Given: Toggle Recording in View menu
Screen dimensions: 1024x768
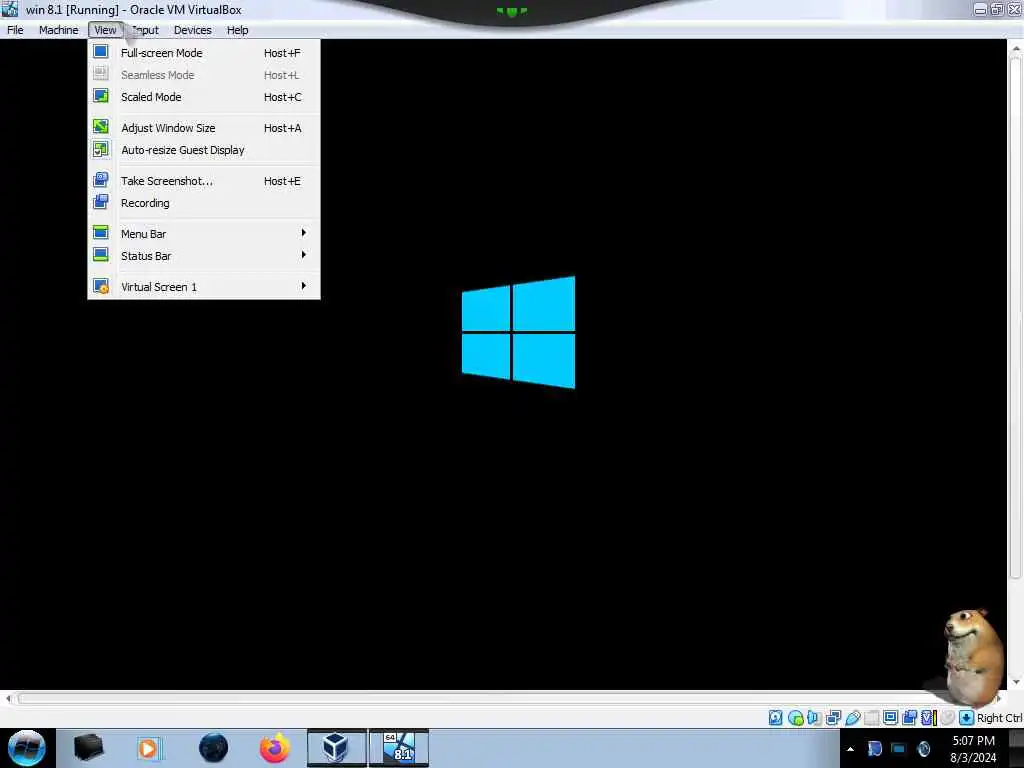Looking at the screenshot, I should [x=204, y=203].
